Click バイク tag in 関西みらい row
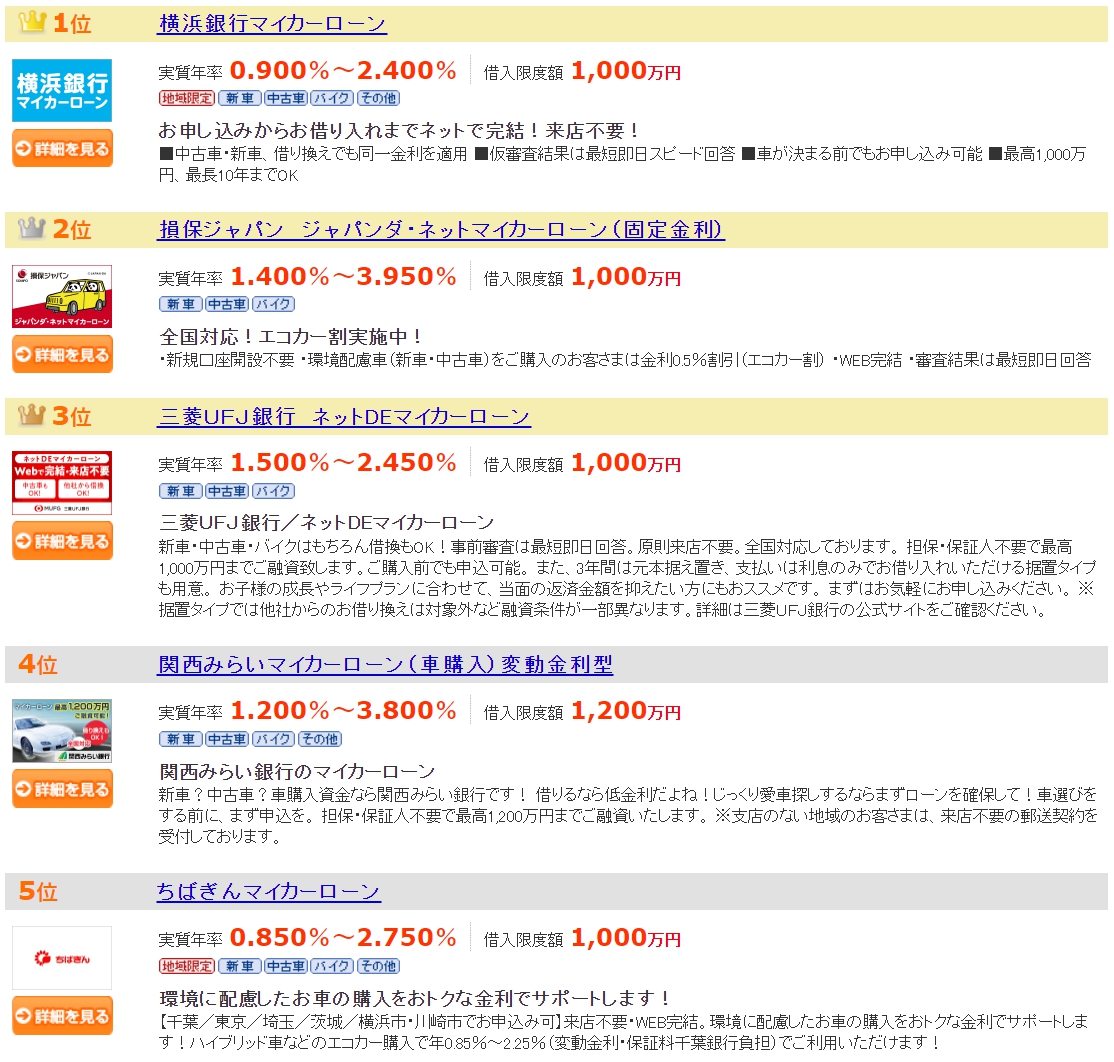Viewport: 1114px width, 1062px height. pos(273,739)
